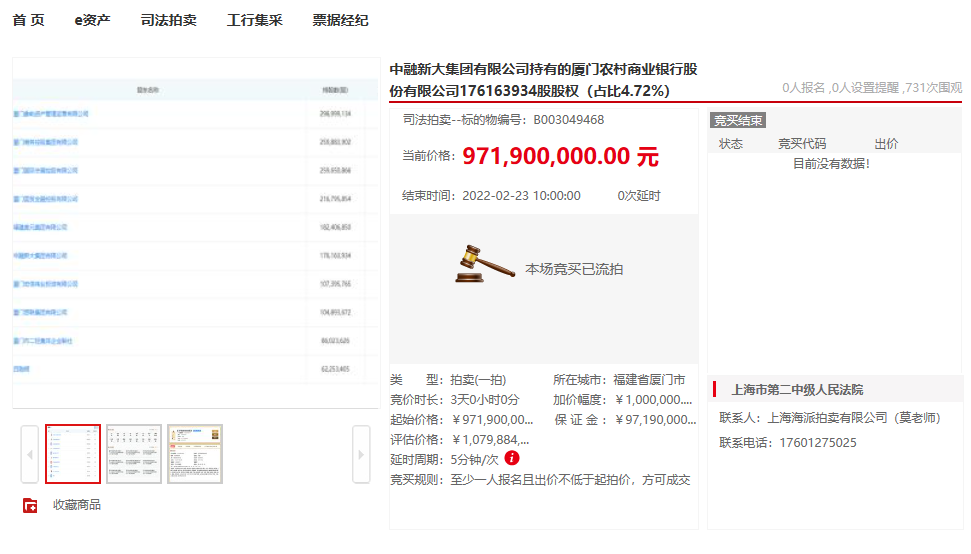Click the red folder favorite icon

click(x=30, y=505)
